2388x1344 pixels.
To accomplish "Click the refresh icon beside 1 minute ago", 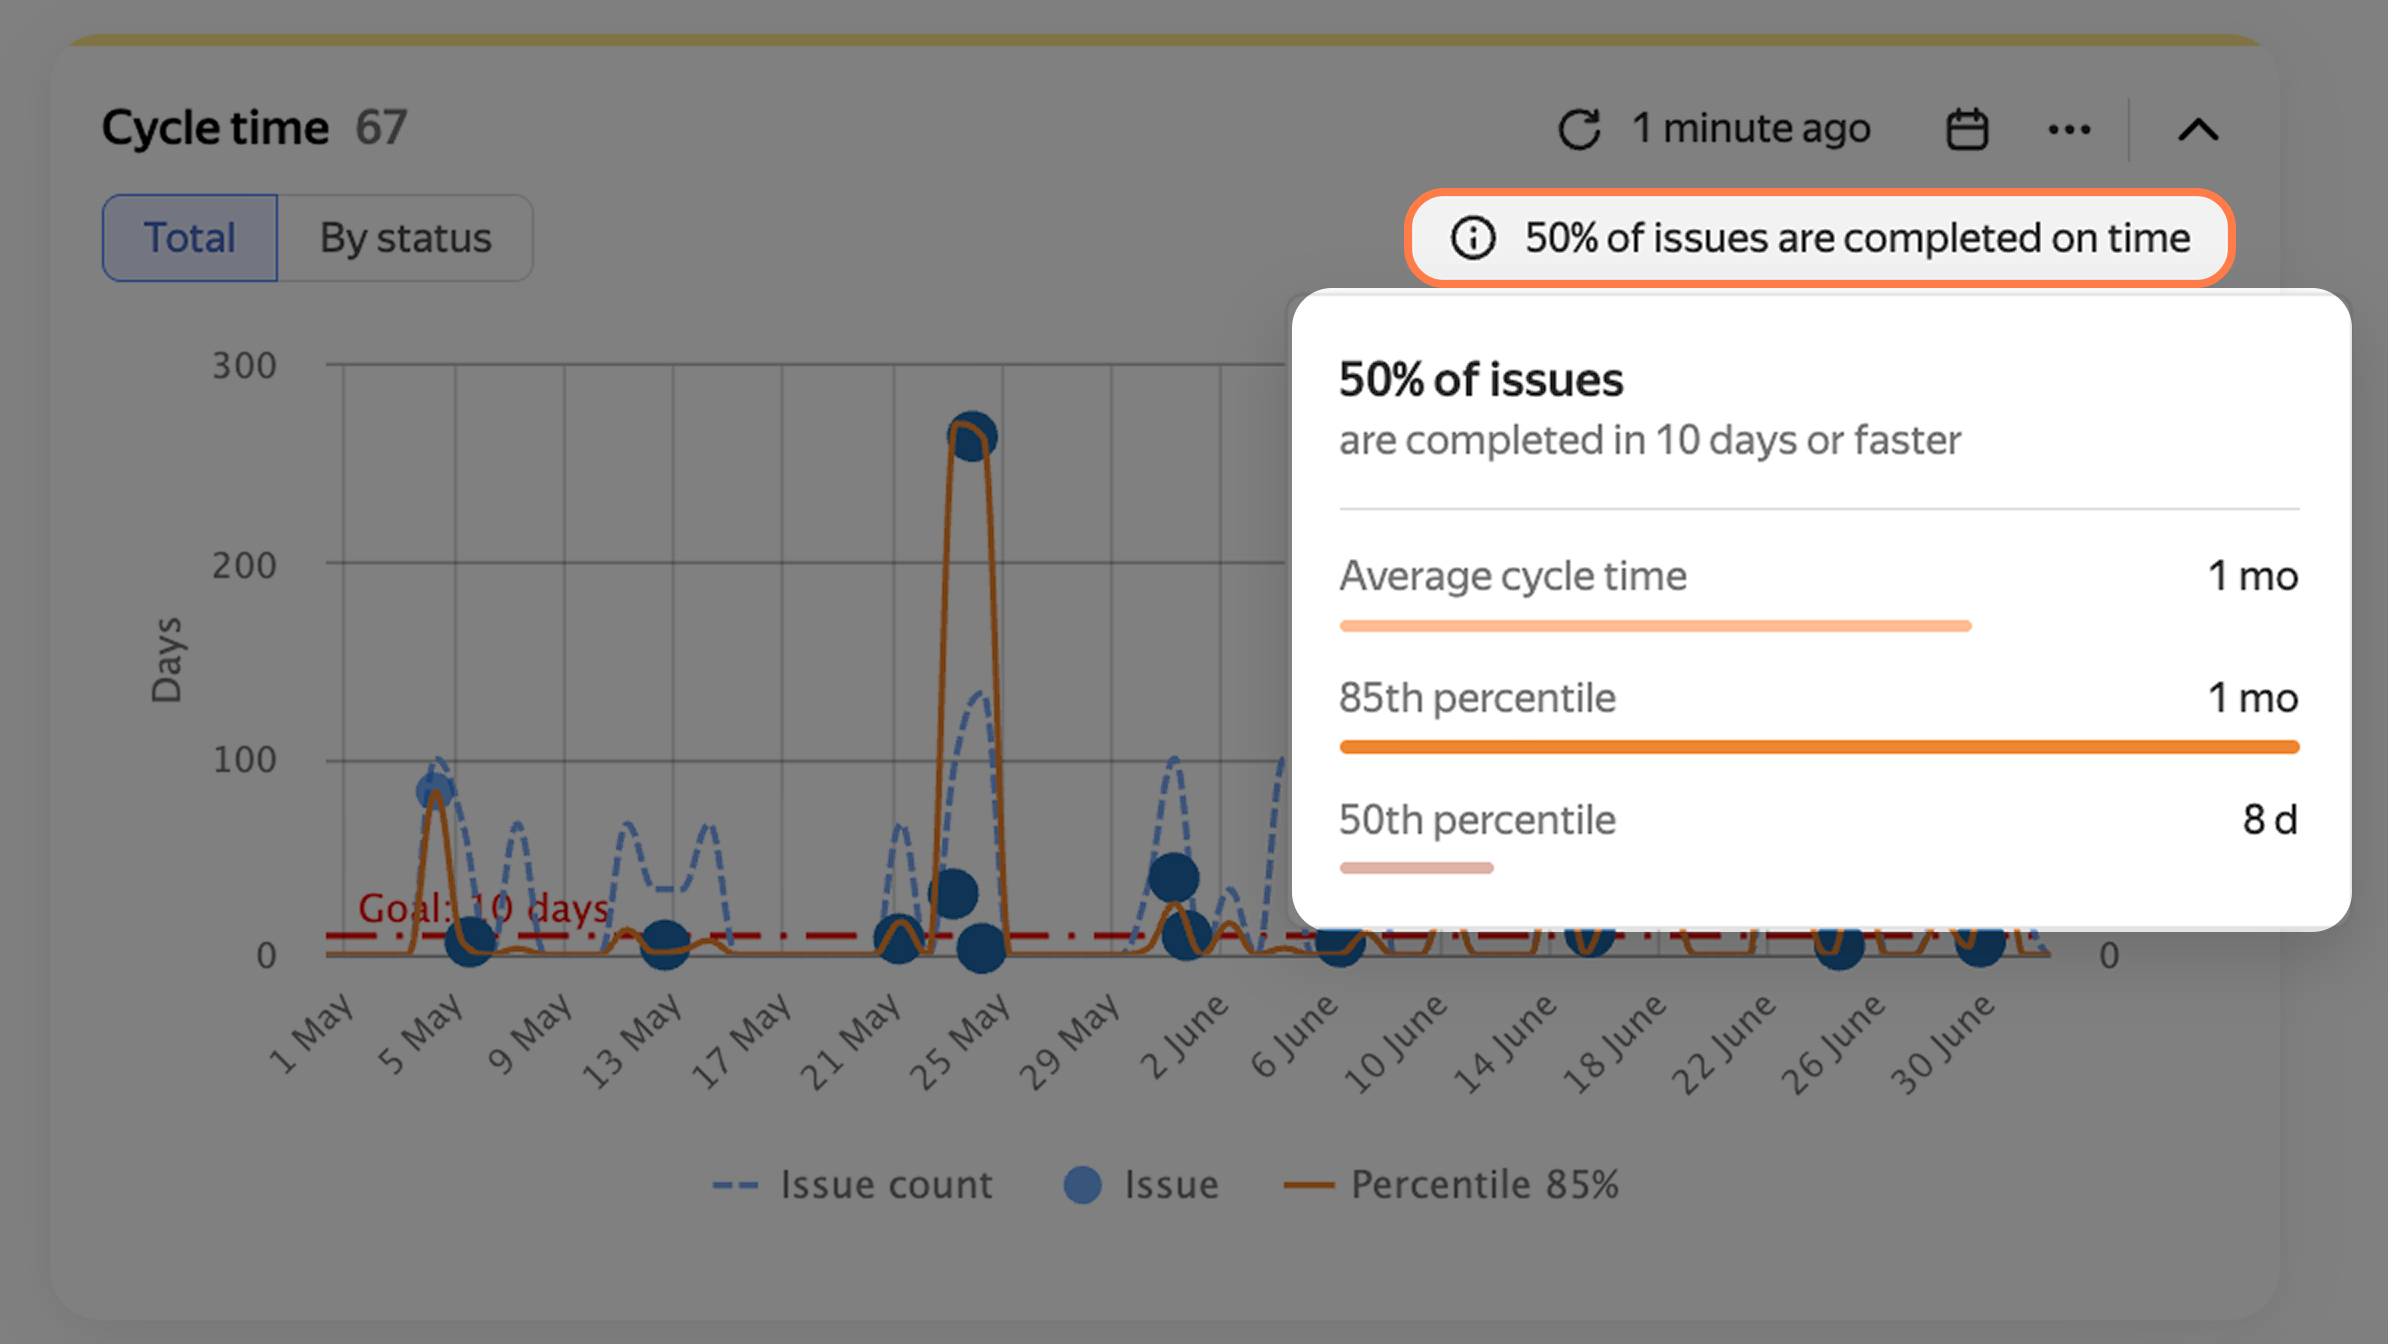I will coord(1579,129).
